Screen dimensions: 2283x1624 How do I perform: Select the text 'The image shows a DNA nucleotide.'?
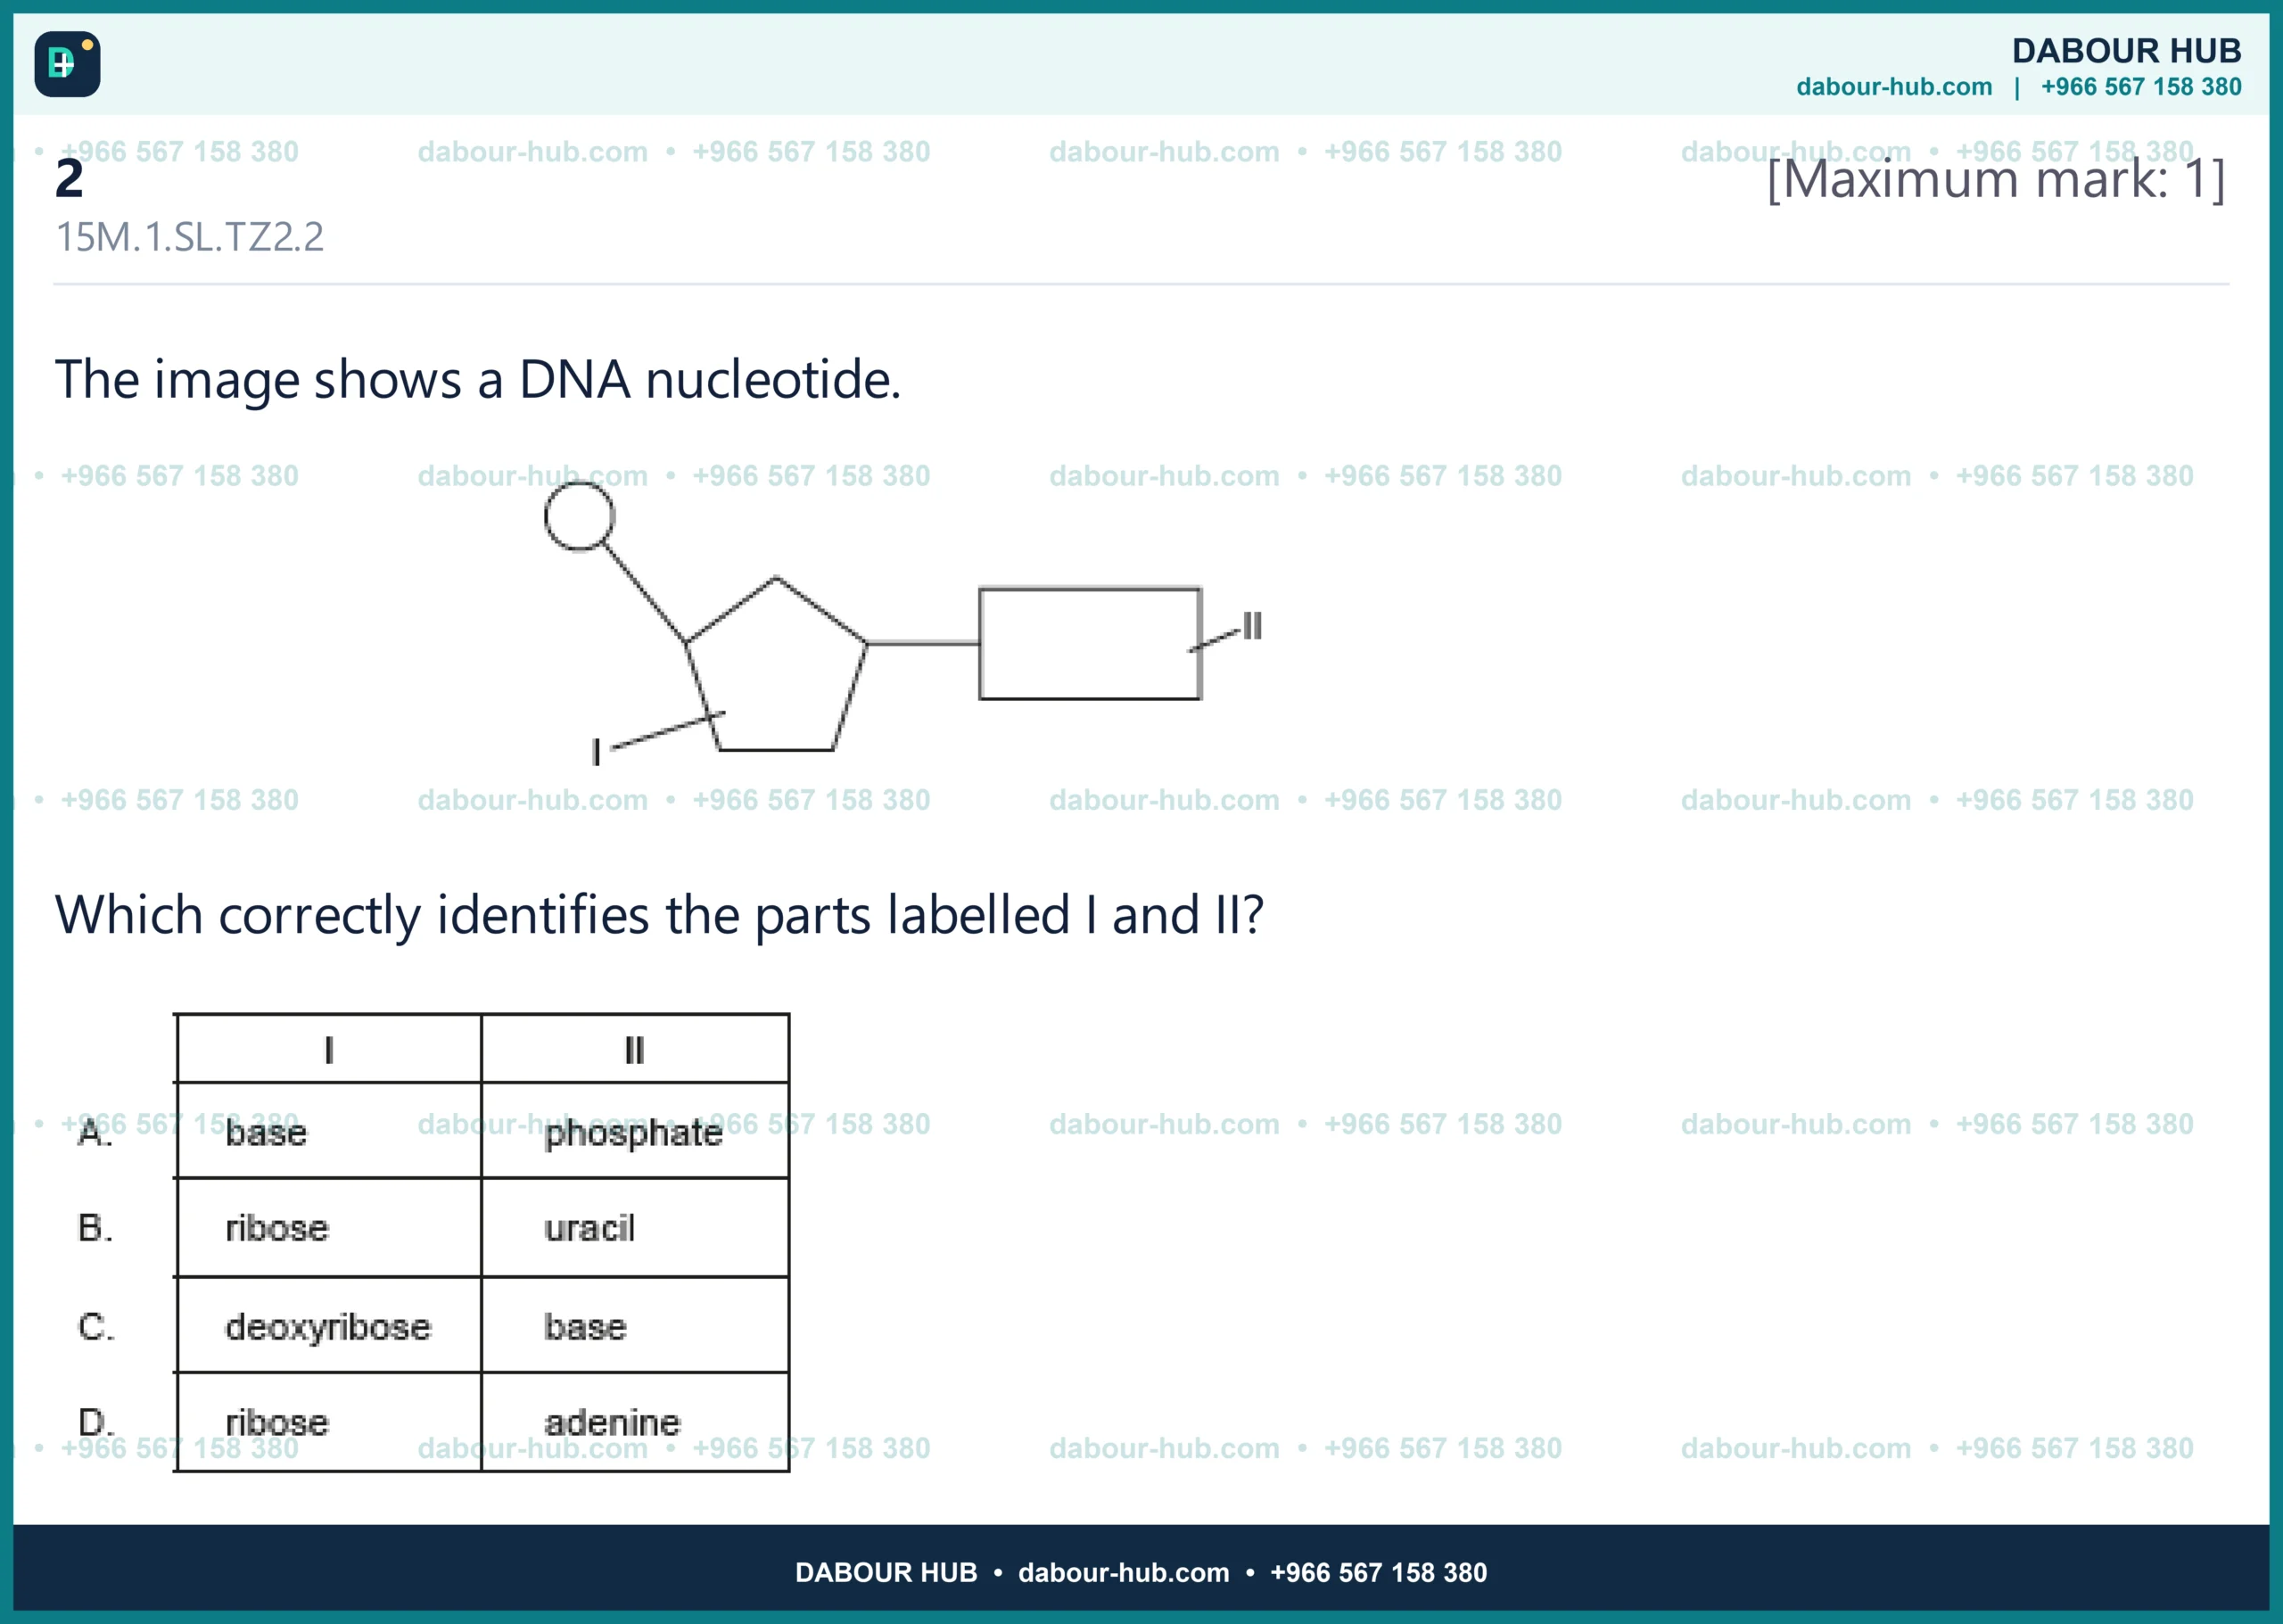tap(478, 380)
